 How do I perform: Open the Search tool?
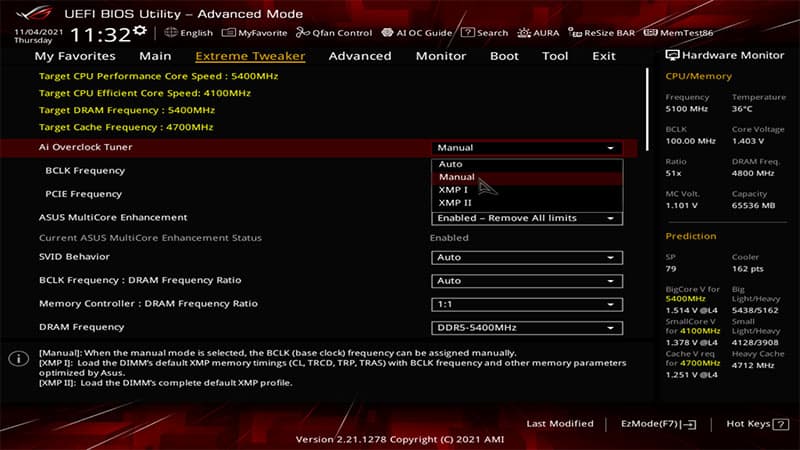pos(484,33)
